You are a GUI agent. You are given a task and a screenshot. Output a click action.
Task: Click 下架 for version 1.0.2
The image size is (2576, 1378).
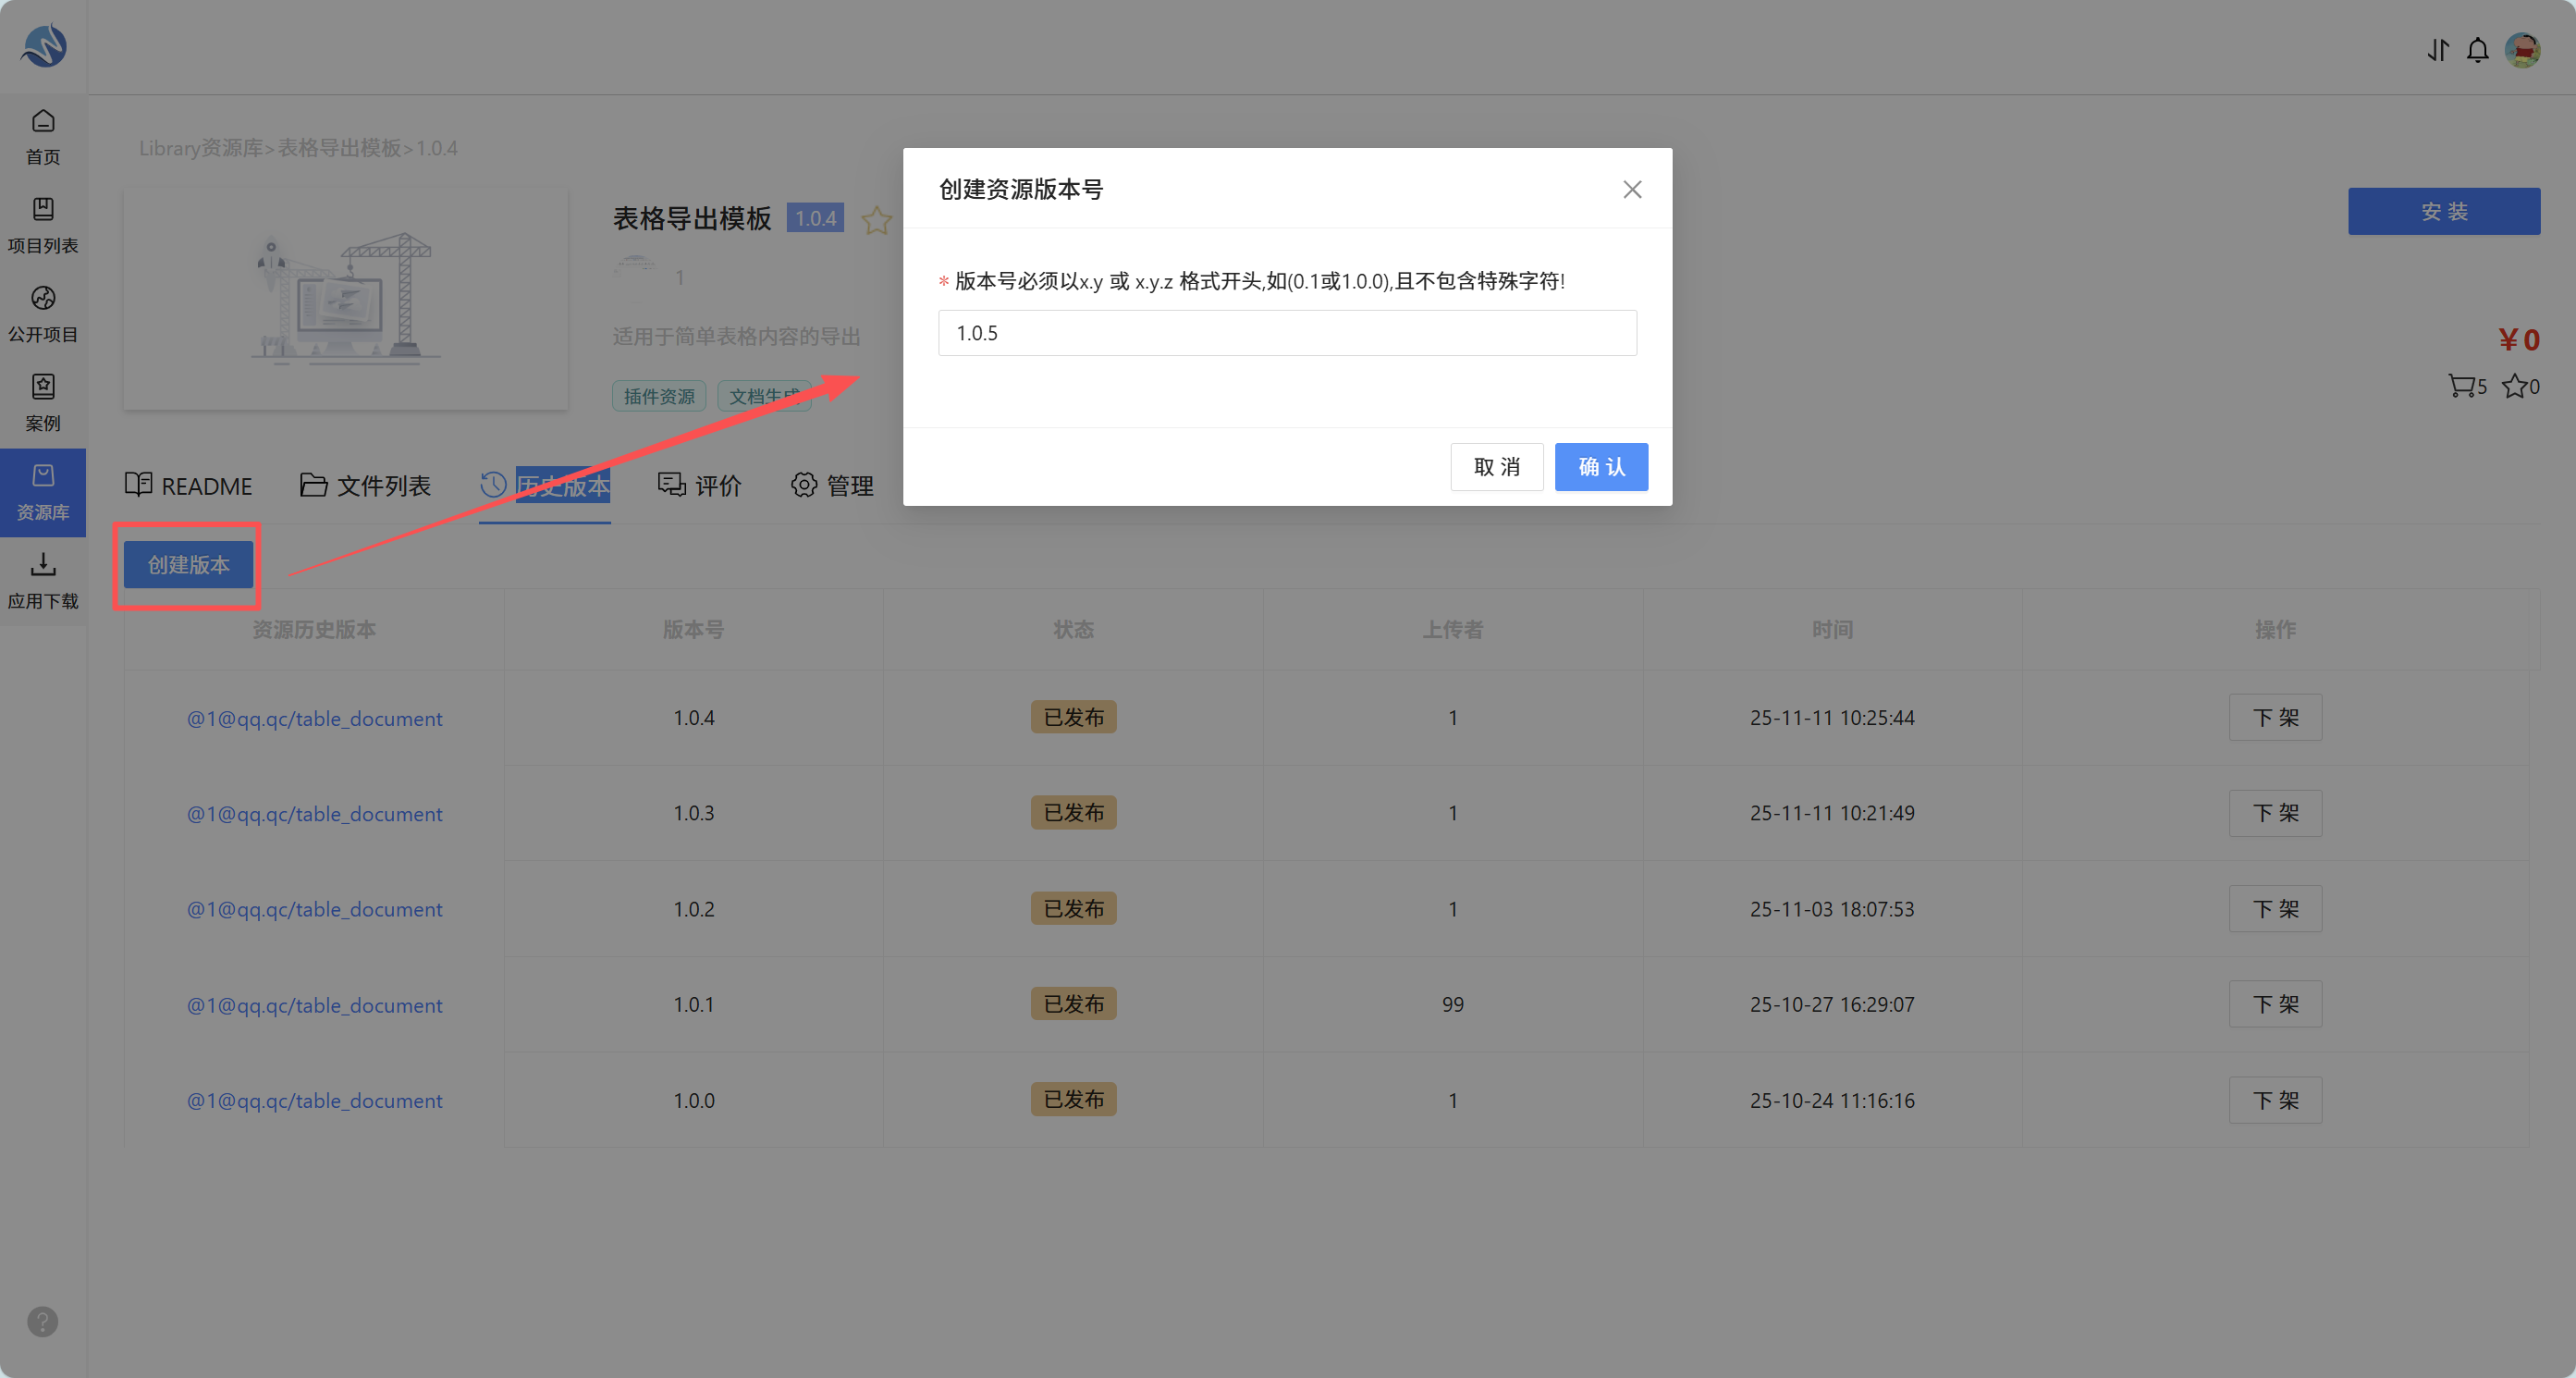tap(2275, 909)
